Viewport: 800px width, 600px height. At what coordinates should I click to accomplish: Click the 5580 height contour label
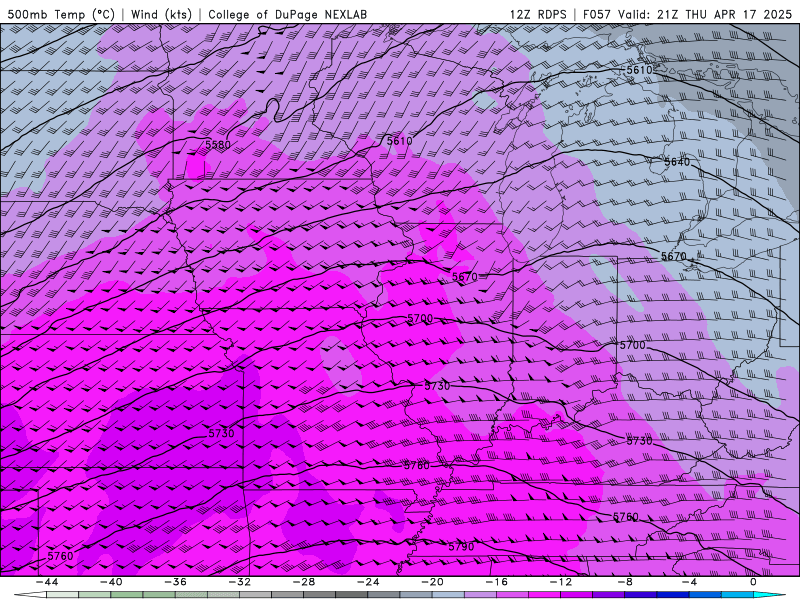[218, 145]
